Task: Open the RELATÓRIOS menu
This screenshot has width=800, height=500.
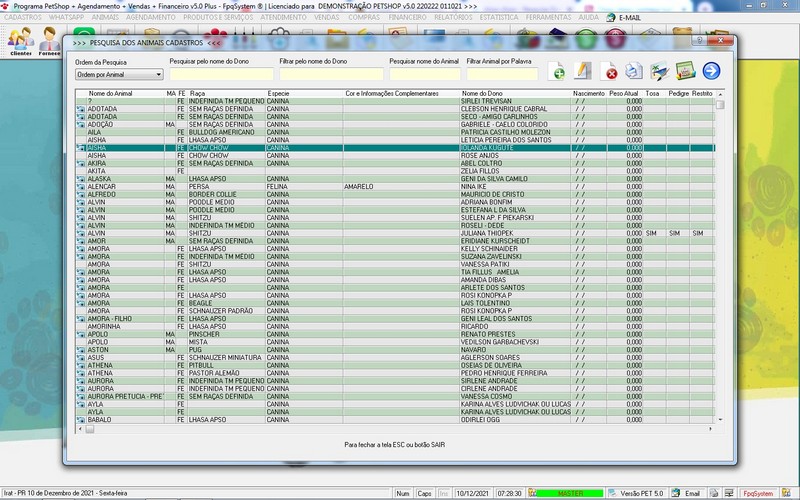Action: (x=453, y=17)
